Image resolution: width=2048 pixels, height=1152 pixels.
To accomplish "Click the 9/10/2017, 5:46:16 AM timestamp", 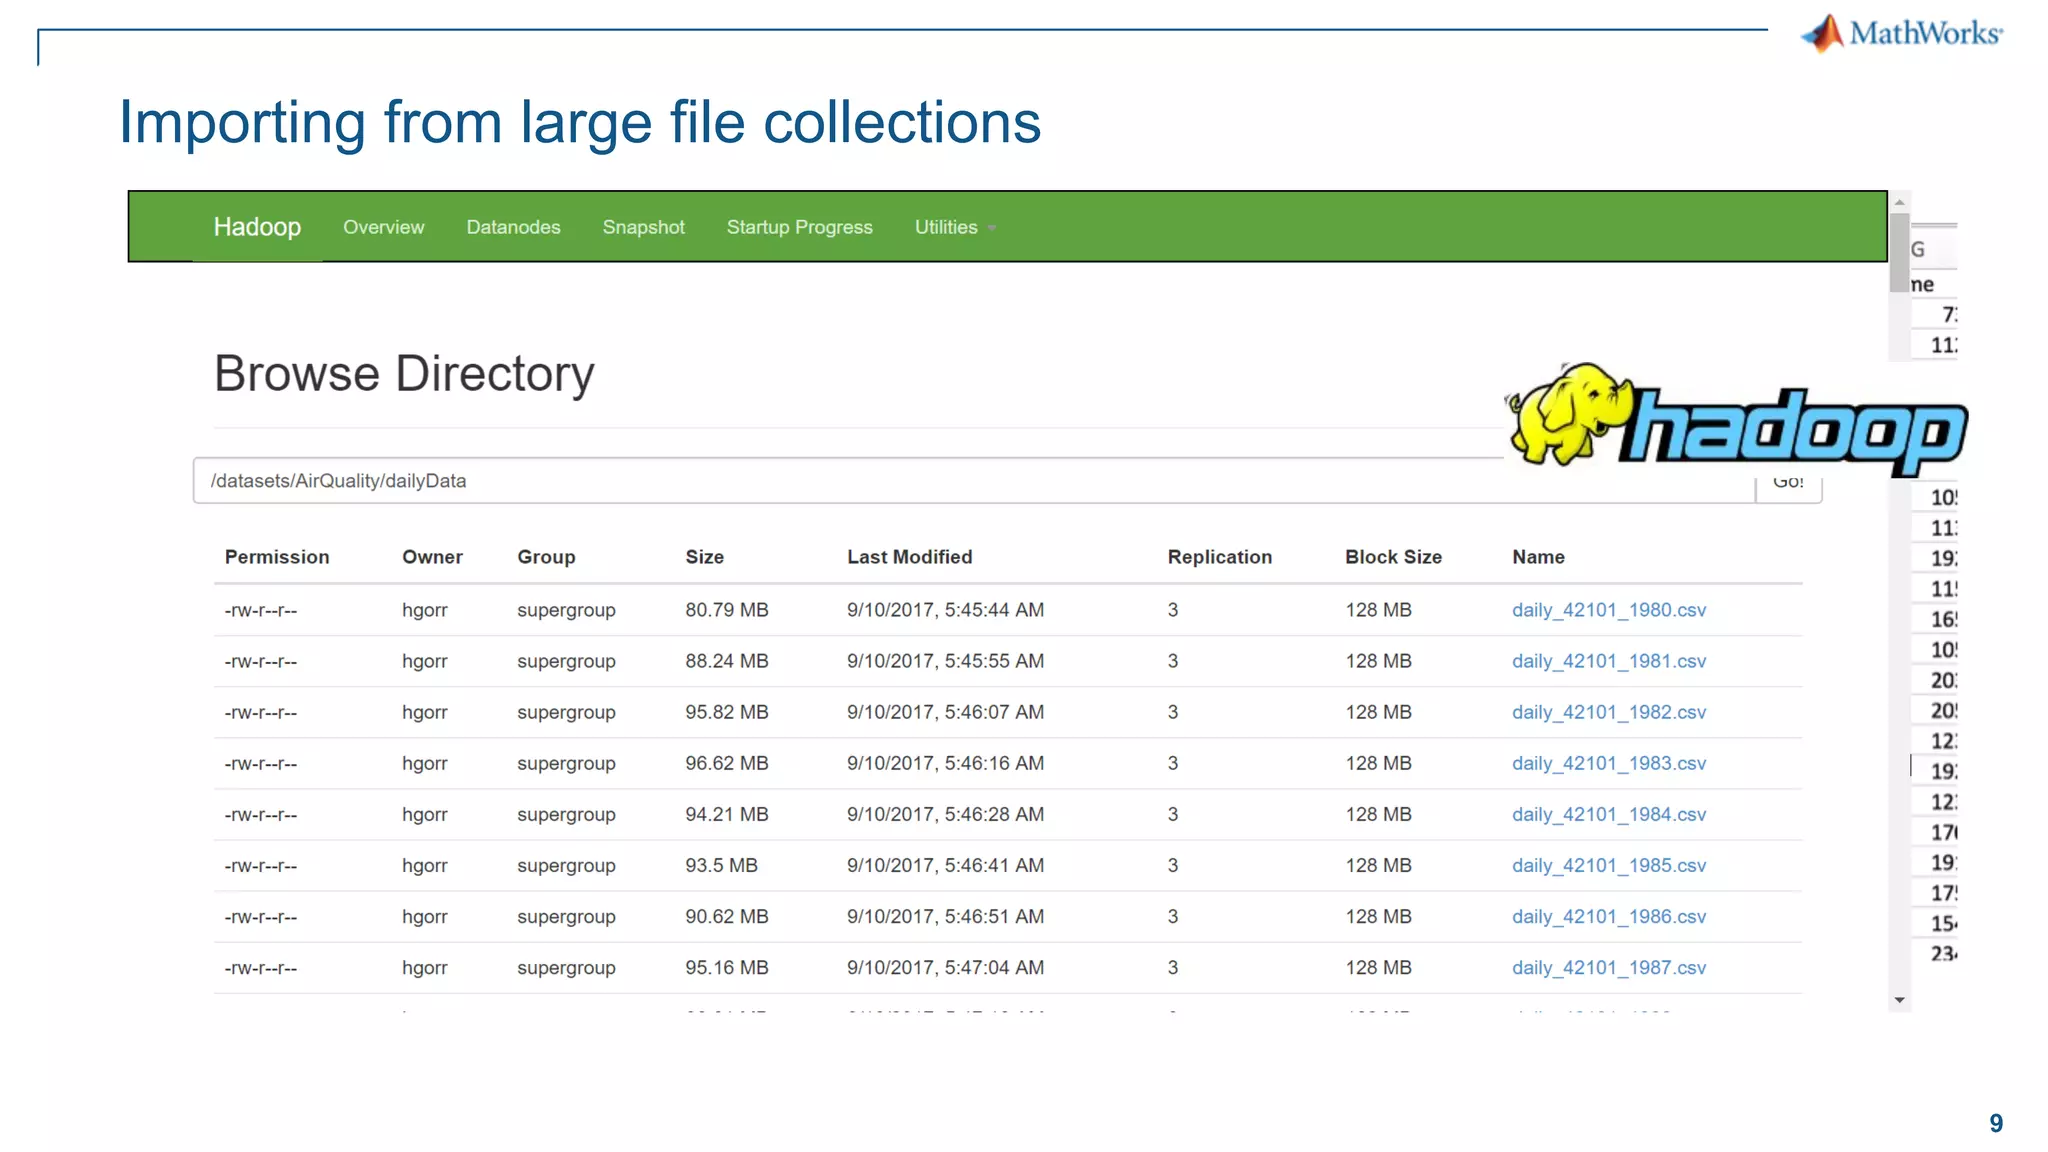I will click(x=945, y=763).
